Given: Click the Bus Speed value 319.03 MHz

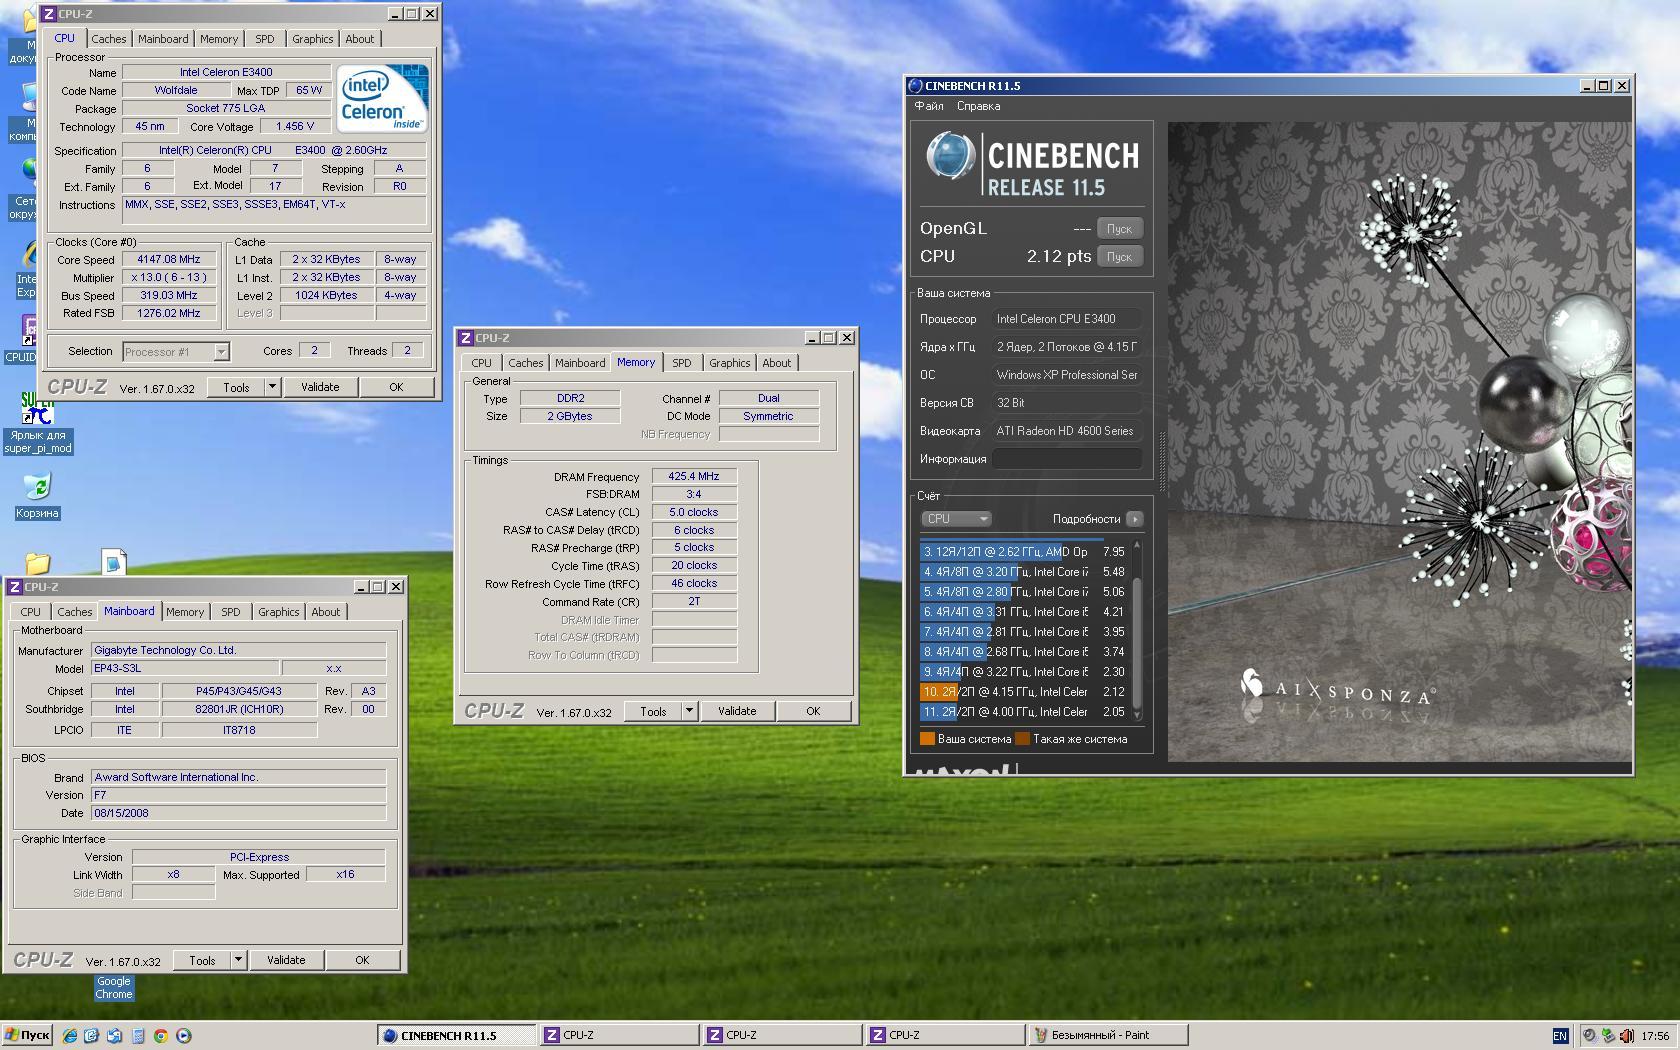Looking at the screenshot, I should 169,295.
